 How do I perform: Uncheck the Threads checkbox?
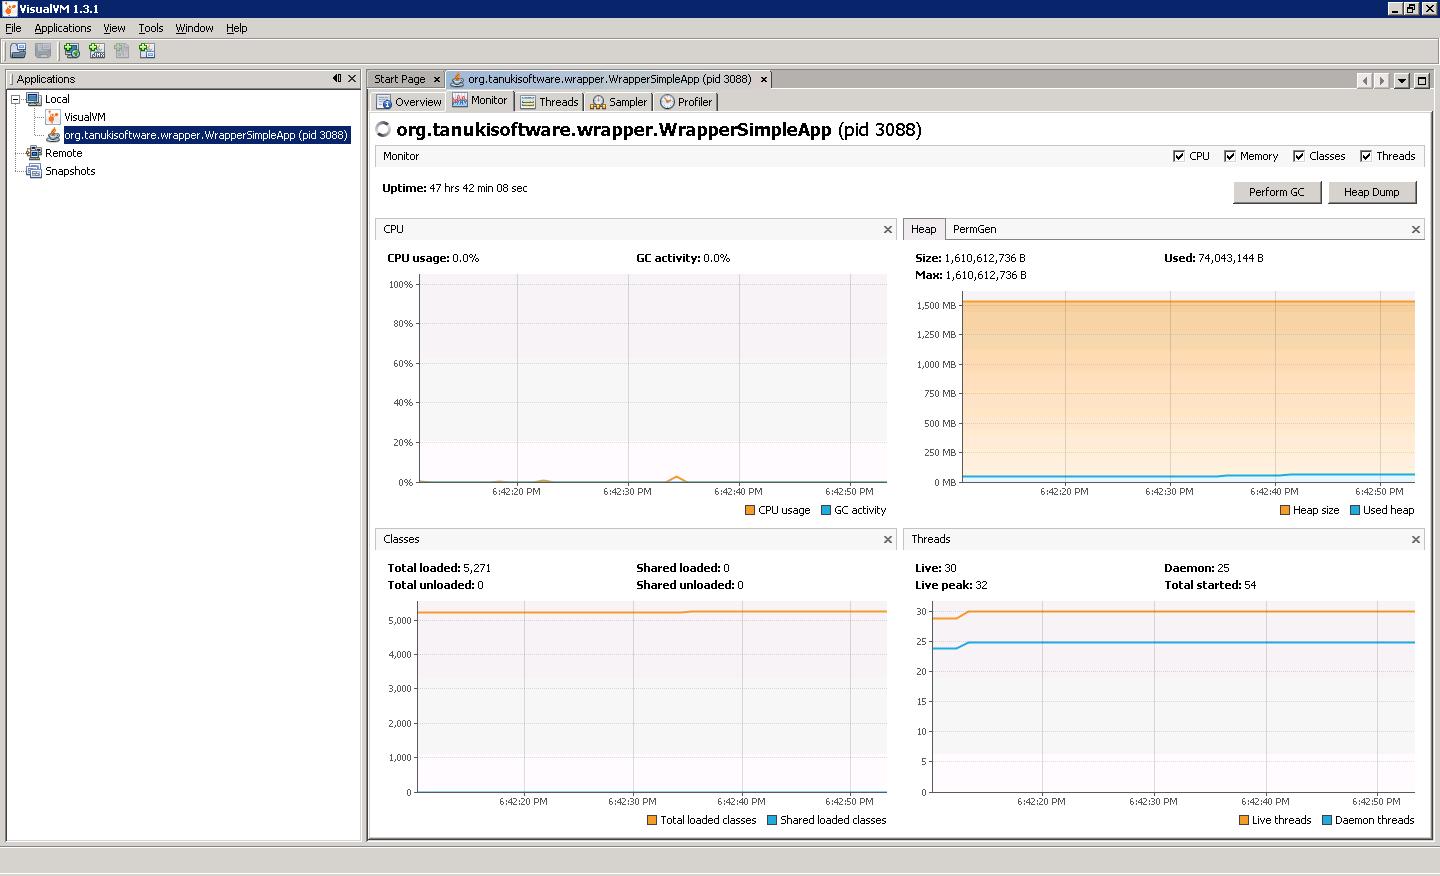[1366, 156]
